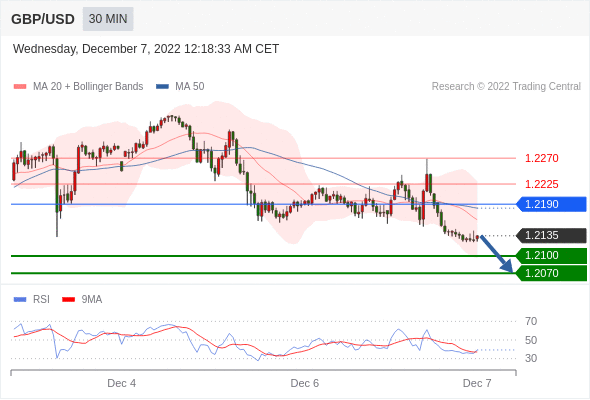
Task: Toggle the 9MA legend label
Action: coord(92,300)
